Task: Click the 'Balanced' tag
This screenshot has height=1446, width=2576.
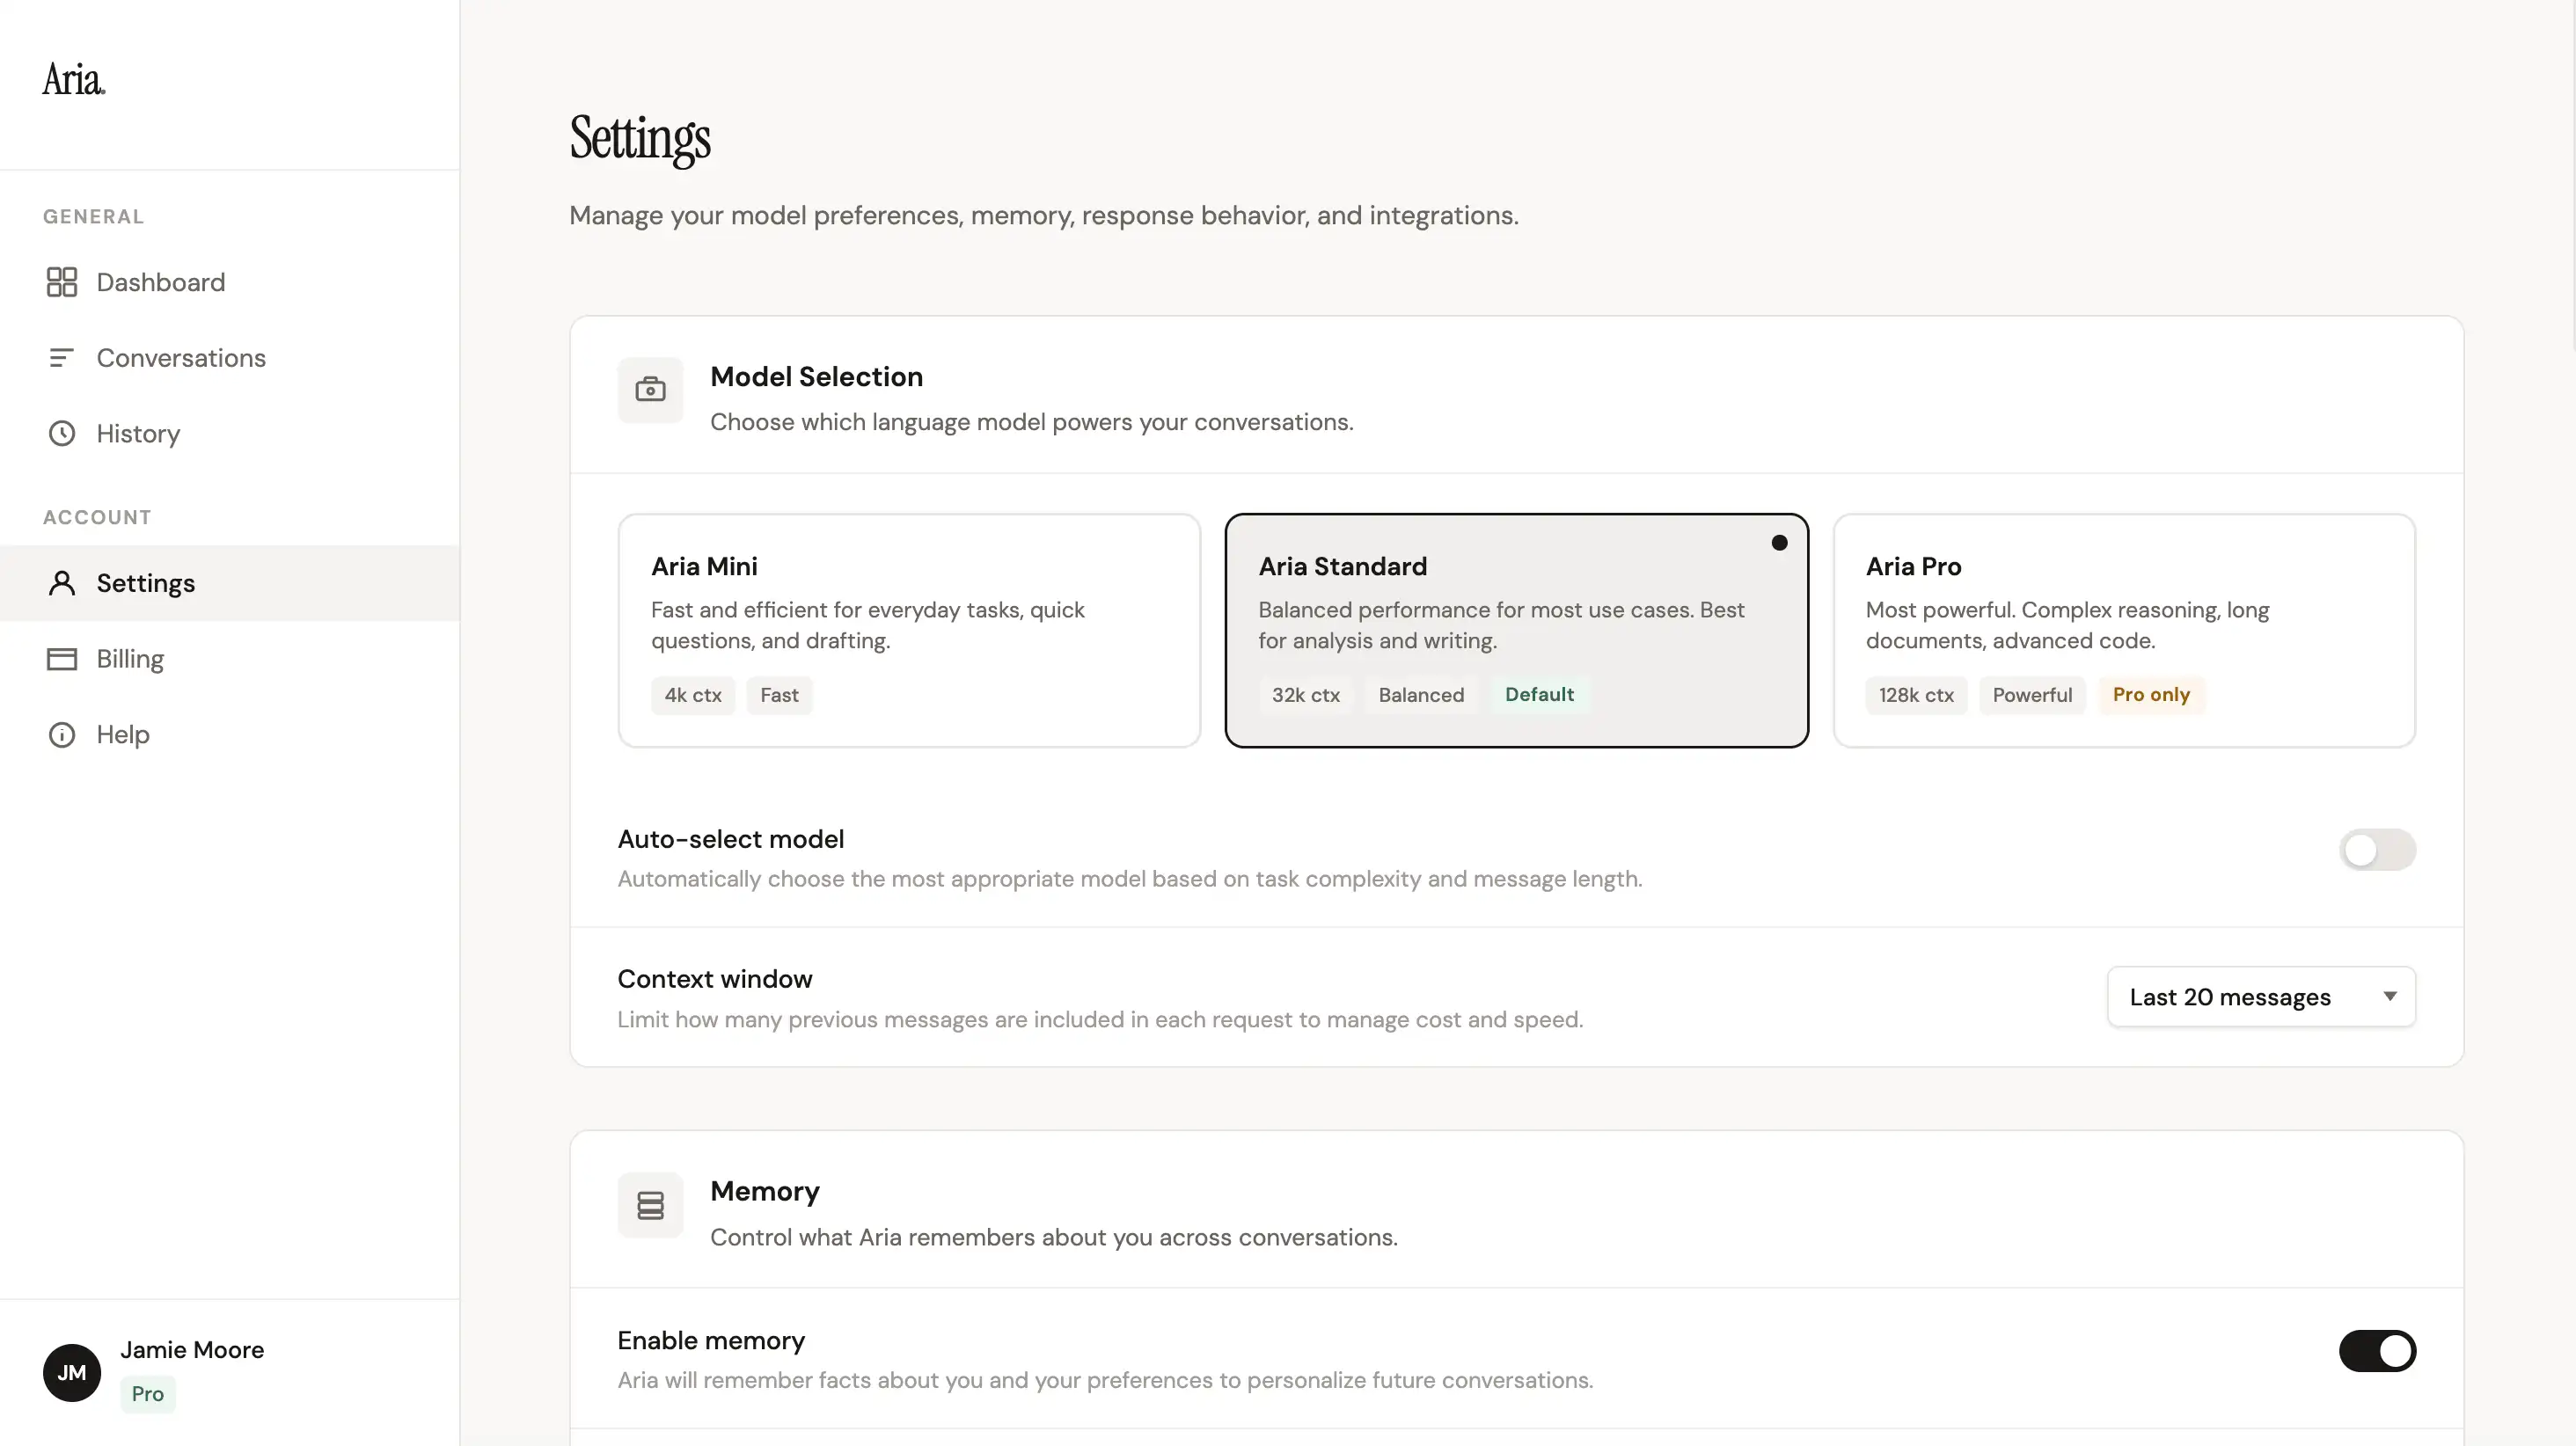Action: 1421,695
